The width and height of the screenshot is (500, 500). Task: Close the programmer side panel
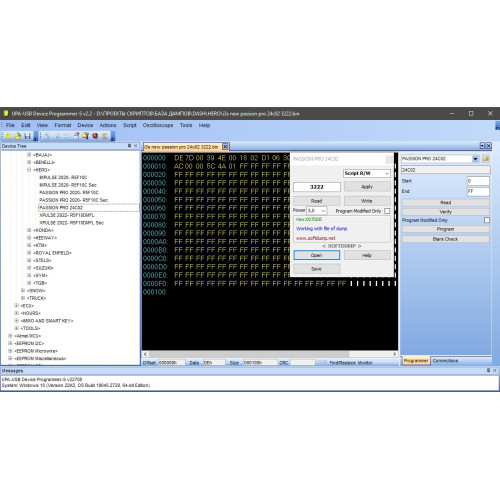click(x=488, y=146)
